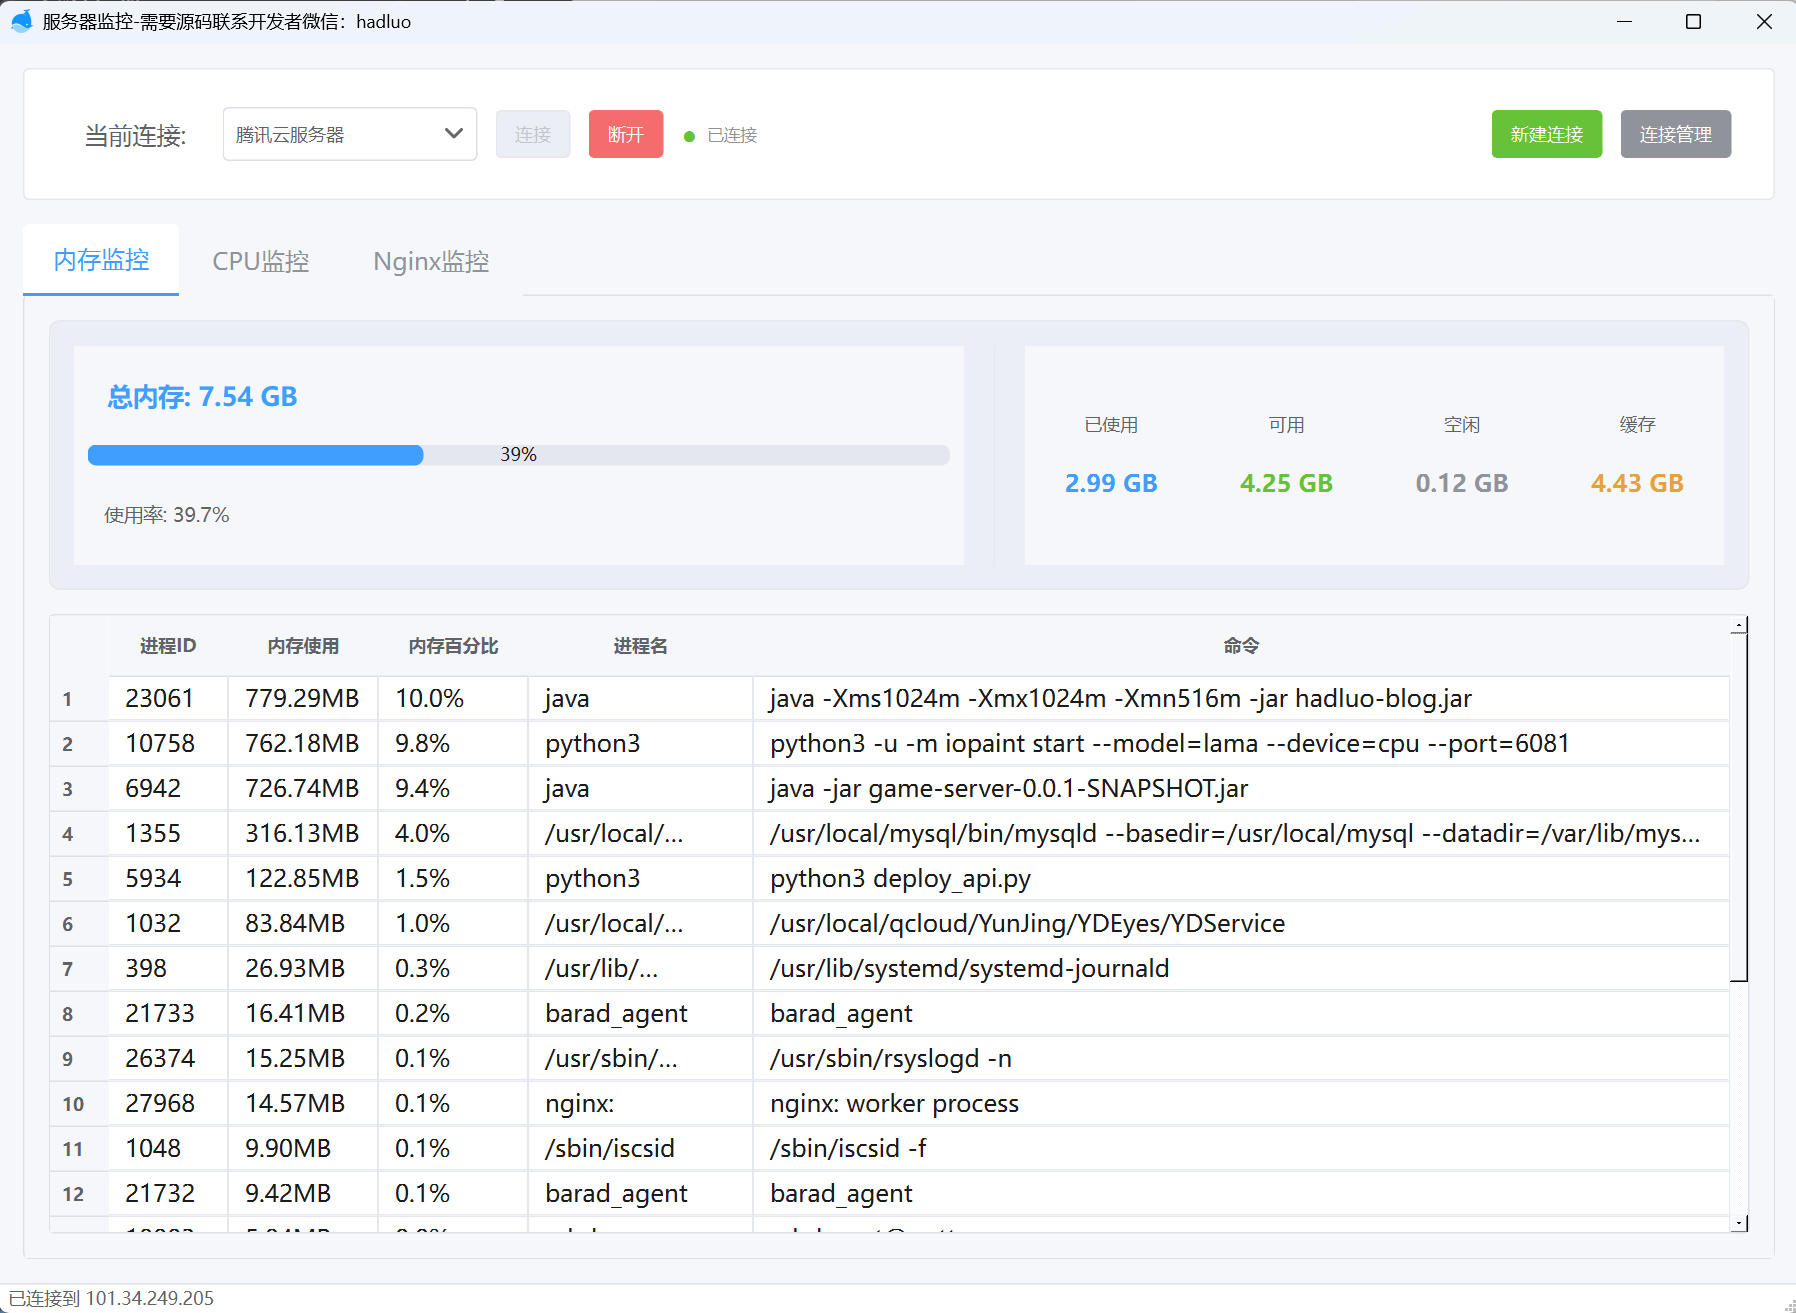Viewport: 1796px width, 1313px height.
Task: Click the 4.0% memory percentage cell
Action: 453,833
